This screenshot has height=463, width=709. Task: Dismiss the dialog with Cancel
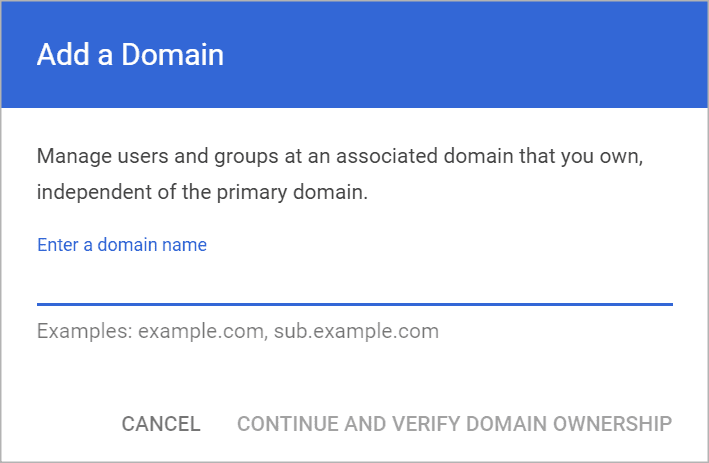pos(161,424)
